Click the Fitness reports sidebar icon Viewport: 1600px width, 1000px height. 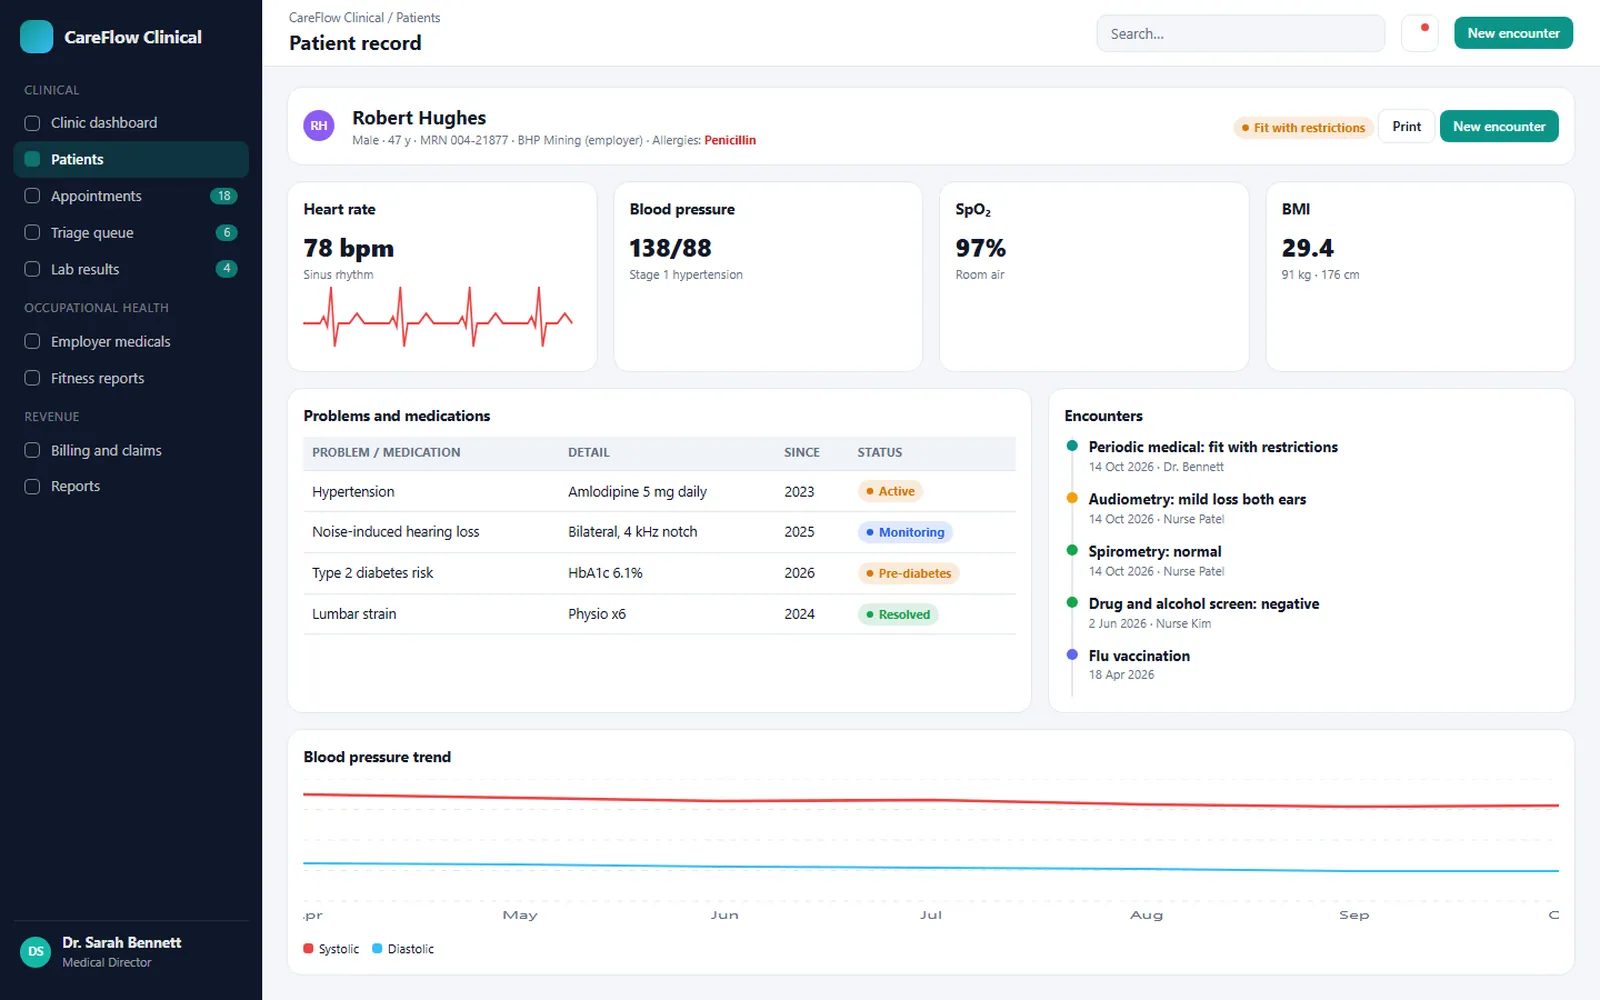pyautogui.click(x=32, y=378)
